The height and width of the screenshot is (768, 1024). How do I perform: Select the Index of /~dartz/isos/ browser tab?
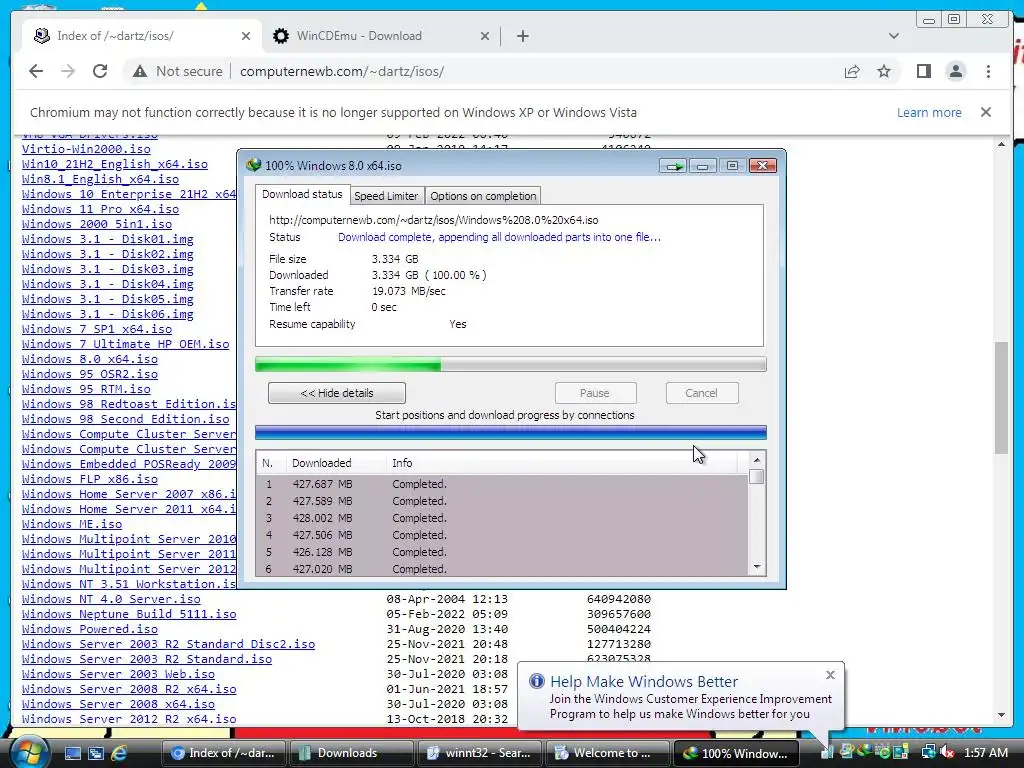click(142, 36)
